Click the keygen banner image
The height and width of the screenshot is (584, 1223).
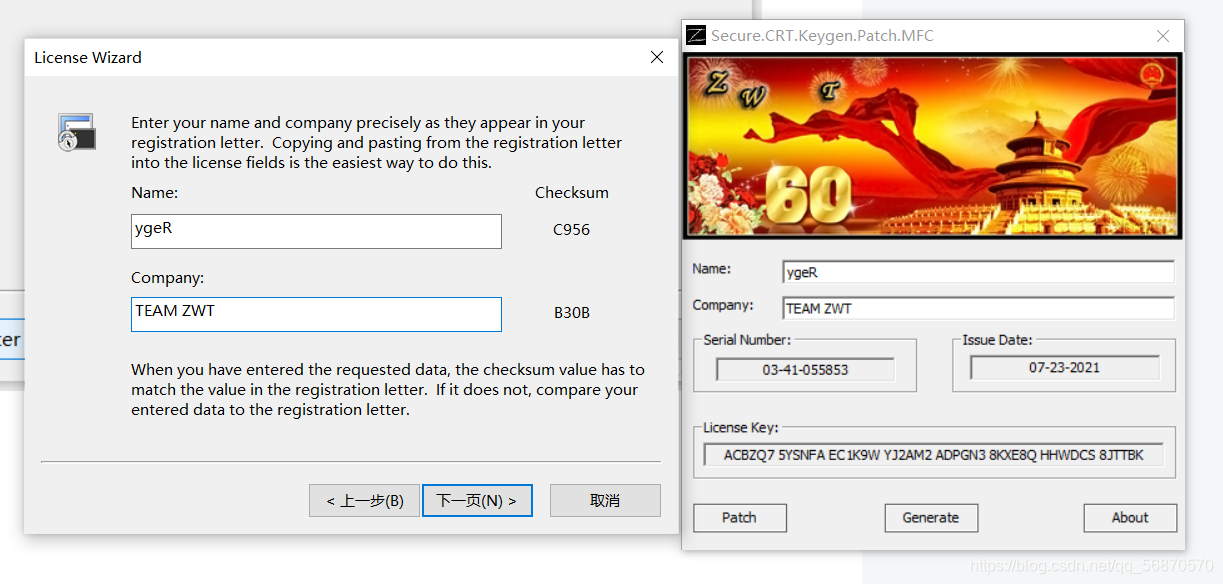(x=933, y=146)
